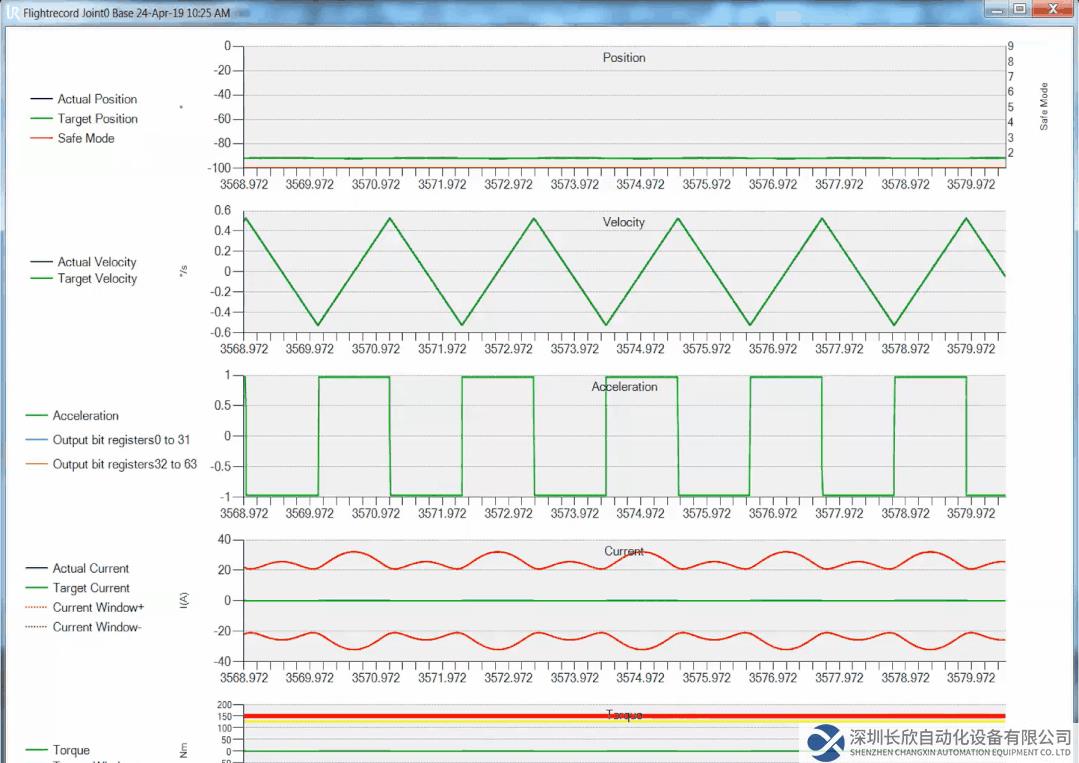Screen dimensions: 1079x763
Task: Click the Actual Current legend line swatch
Action: (38, 569)
